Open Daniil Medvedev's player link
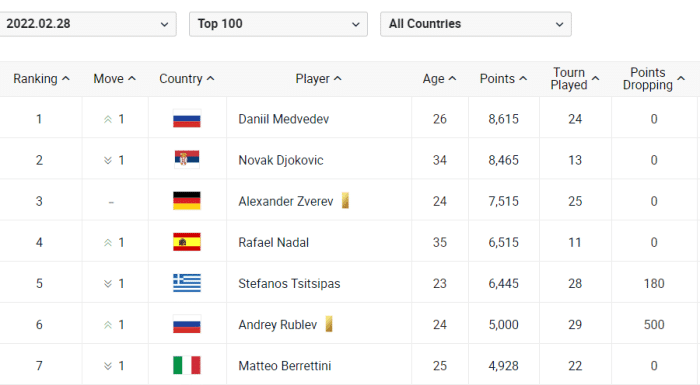The height and width of the screenshot is (385, 700). pyautogui.click(x=283, y=119)
